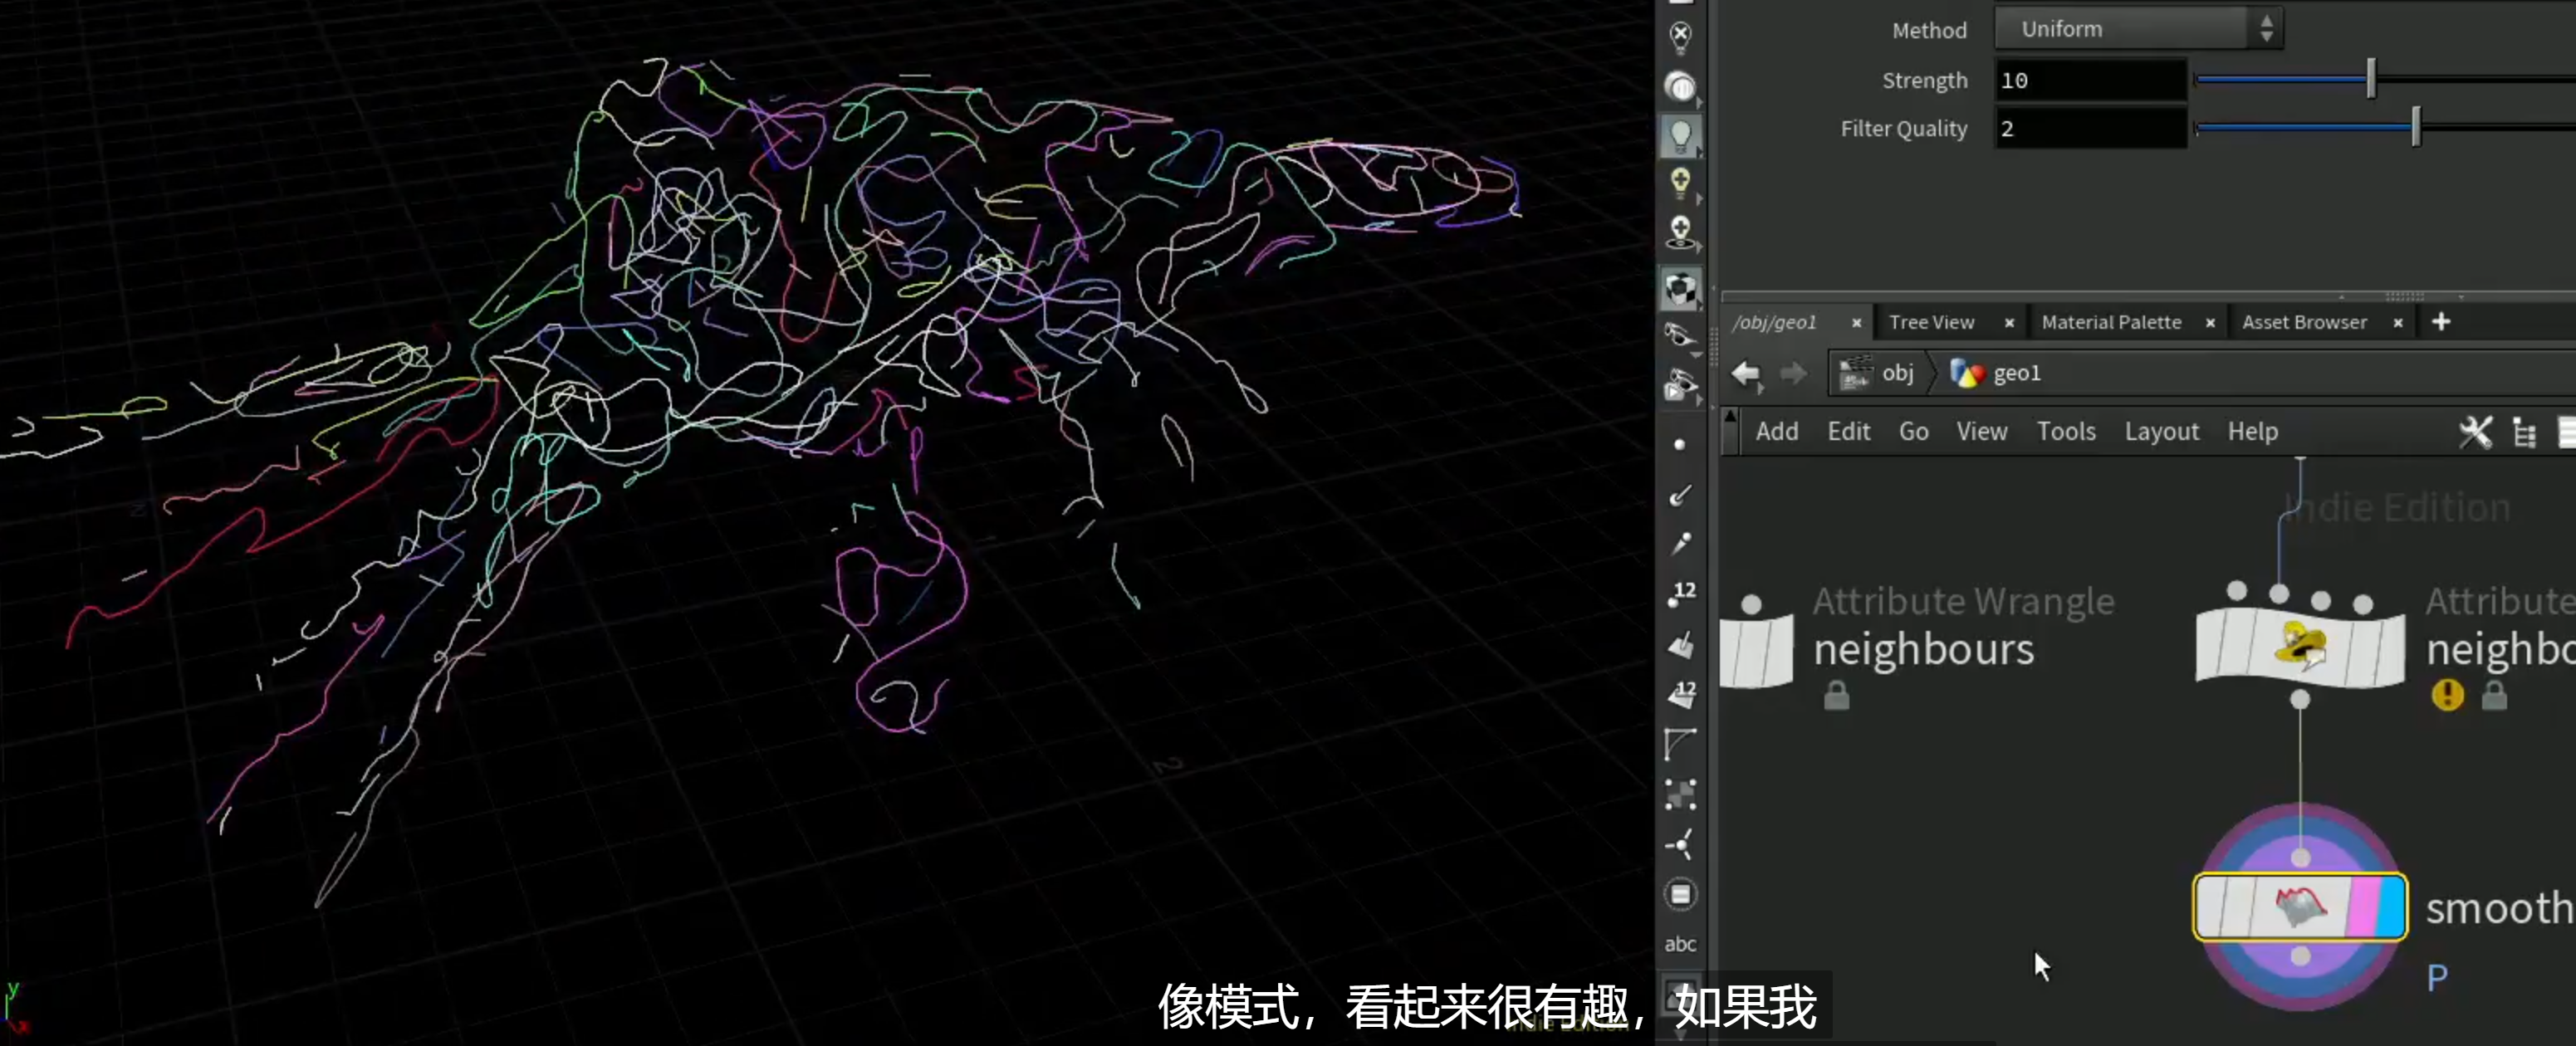
Task: Switch to the Asset Browser tab
Action: tap(2304, 322)
